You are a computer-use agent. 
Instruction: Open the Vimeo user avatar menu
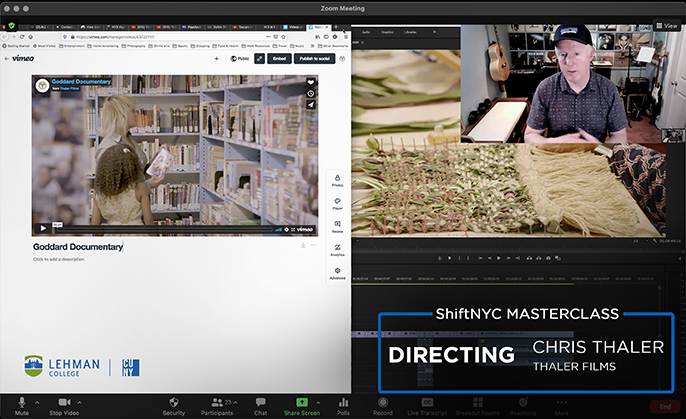342,59
